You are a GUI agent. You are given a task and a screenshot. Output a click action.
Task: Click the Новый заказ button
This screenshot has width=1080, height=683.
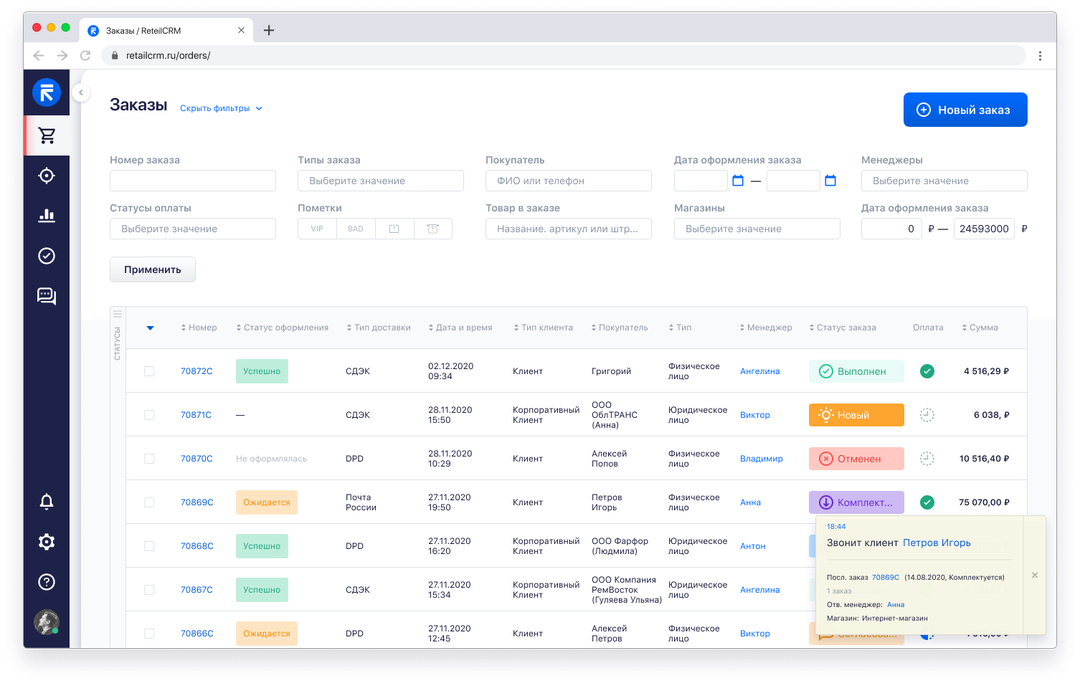pos(964,110)
